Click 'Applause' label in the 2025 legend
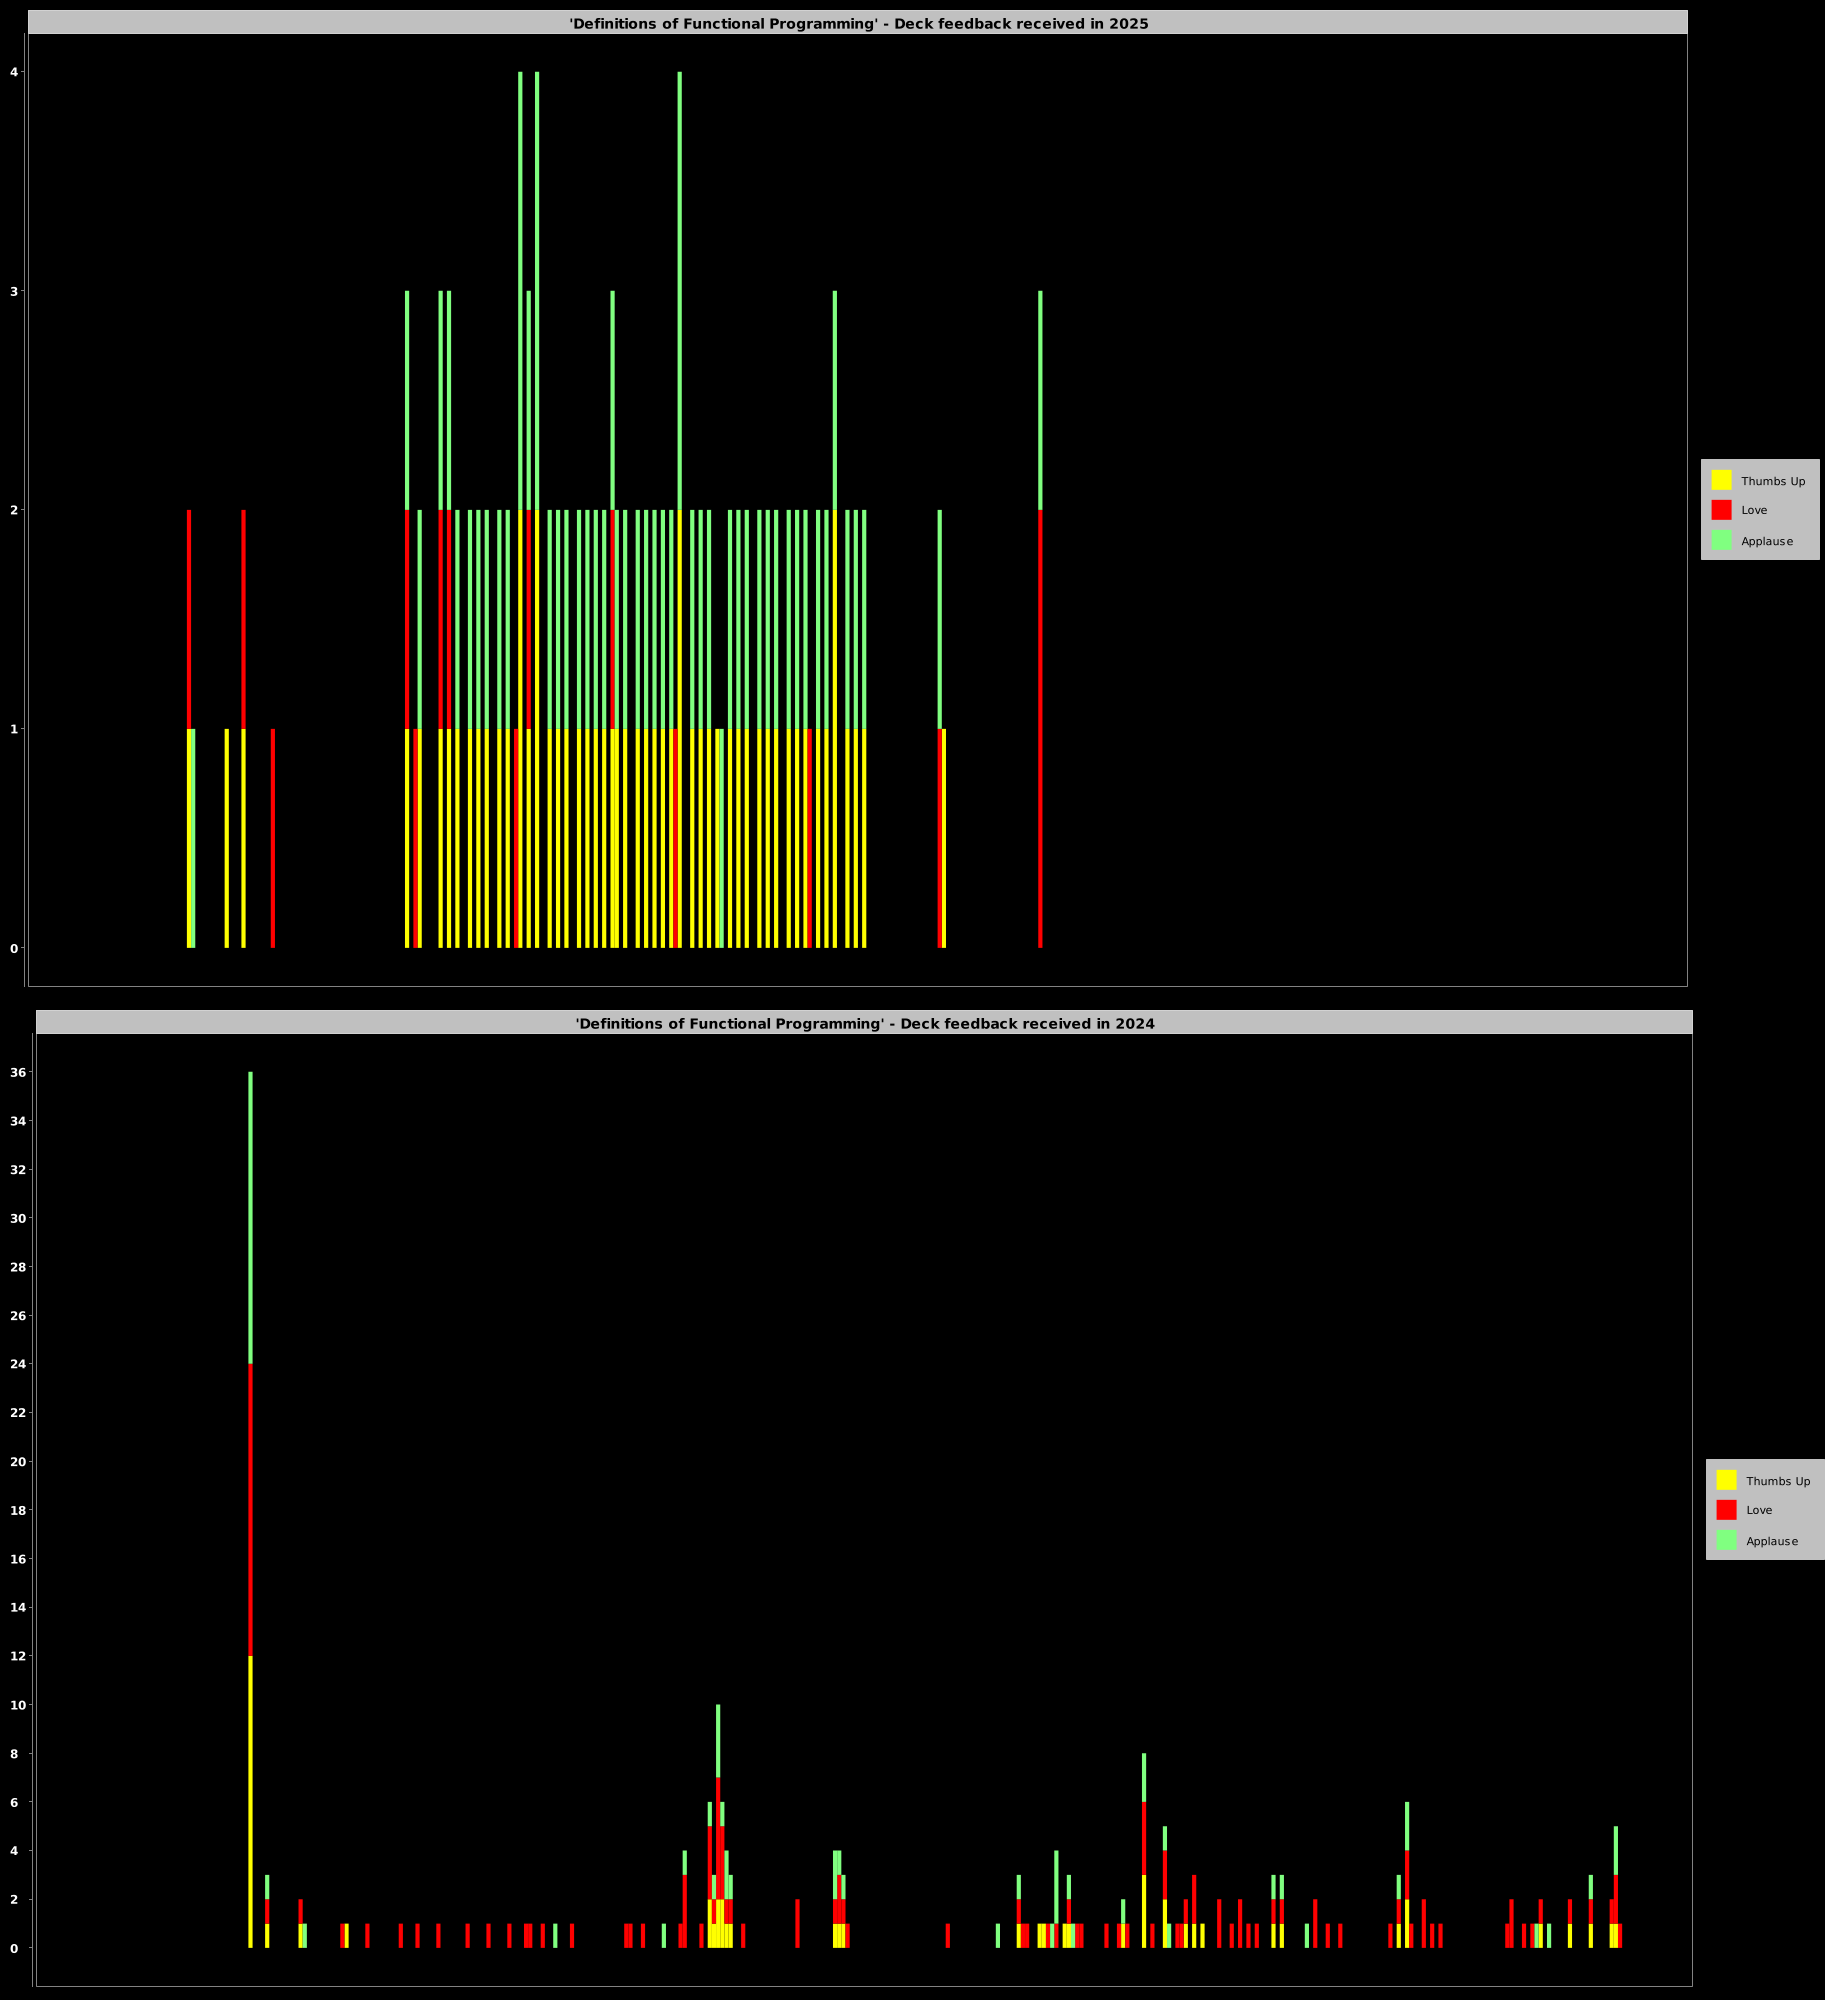 tap(1767, 541)
